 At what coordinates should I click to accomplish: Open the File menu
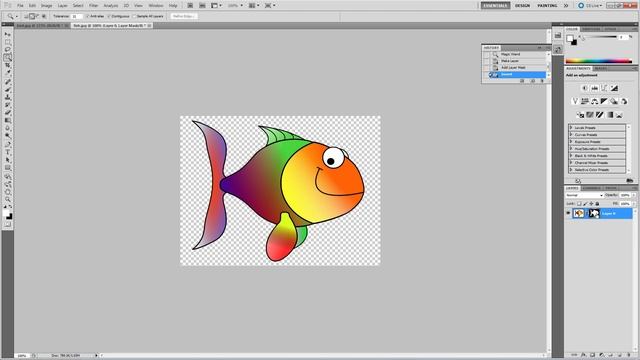click(20, 6)
